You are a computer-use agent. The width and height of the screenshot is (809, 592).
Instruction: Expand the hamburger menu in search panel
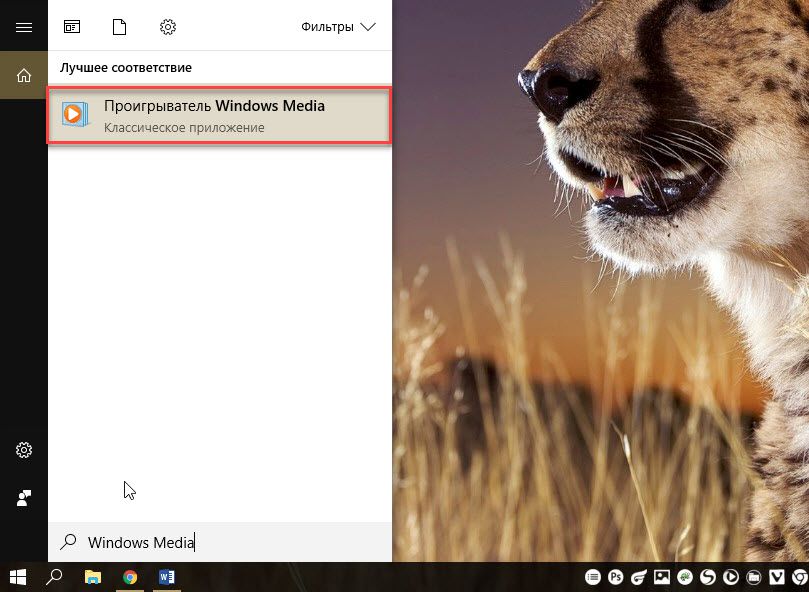point(24,27)
